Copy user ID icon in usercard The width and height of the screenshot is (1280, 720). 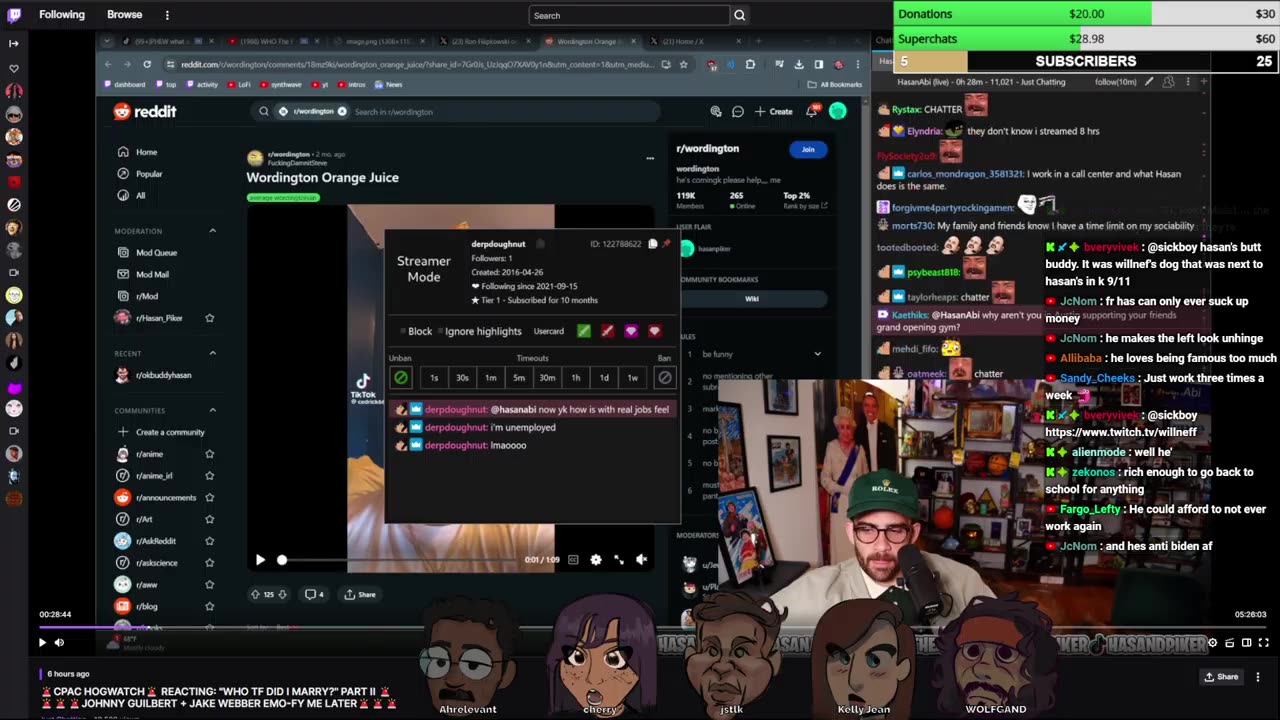coord(653,243)
